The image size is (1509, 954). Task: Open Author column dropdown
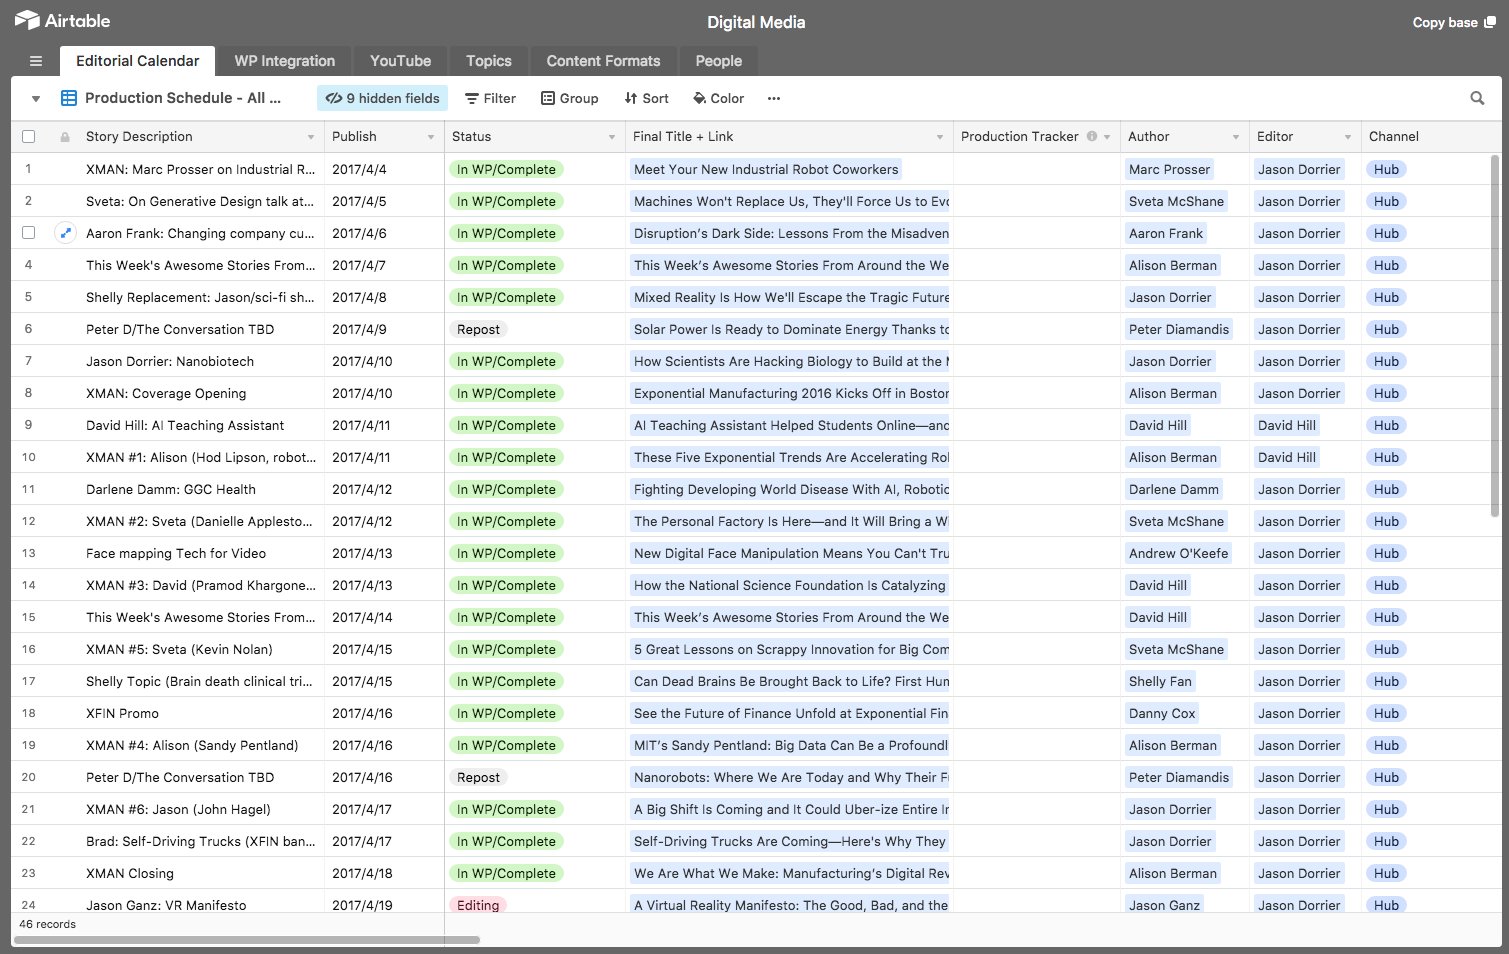1236,137
